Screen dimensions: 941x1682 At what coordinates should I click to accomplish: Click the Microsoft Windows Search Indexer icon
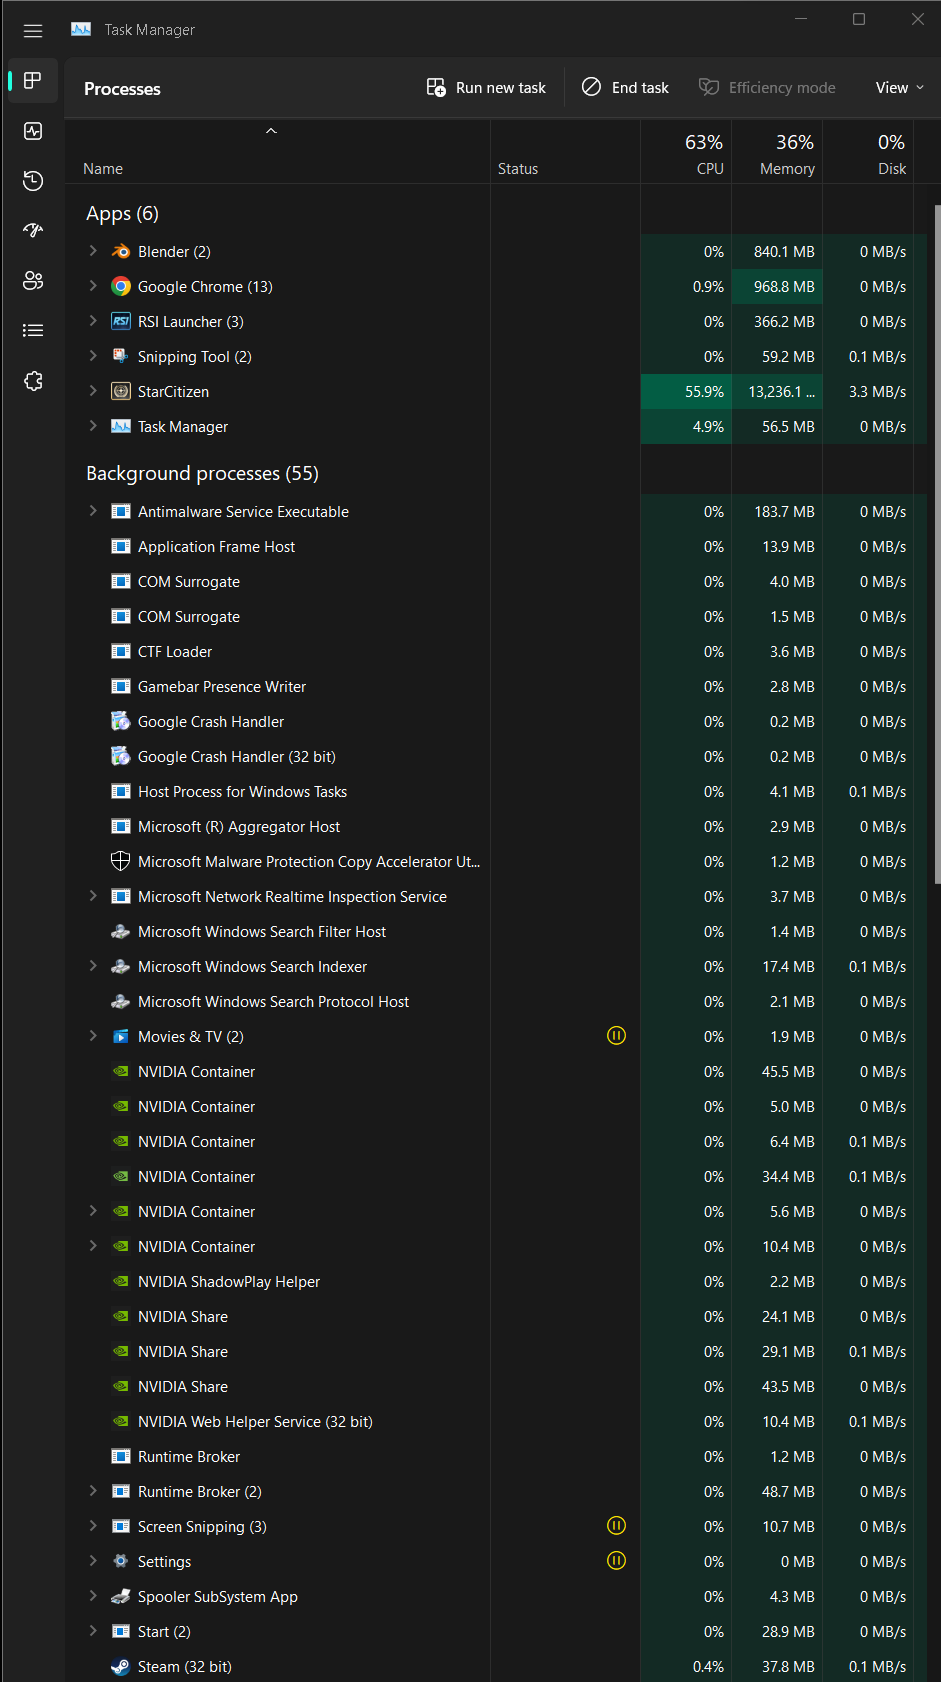[x=121, y=966]
